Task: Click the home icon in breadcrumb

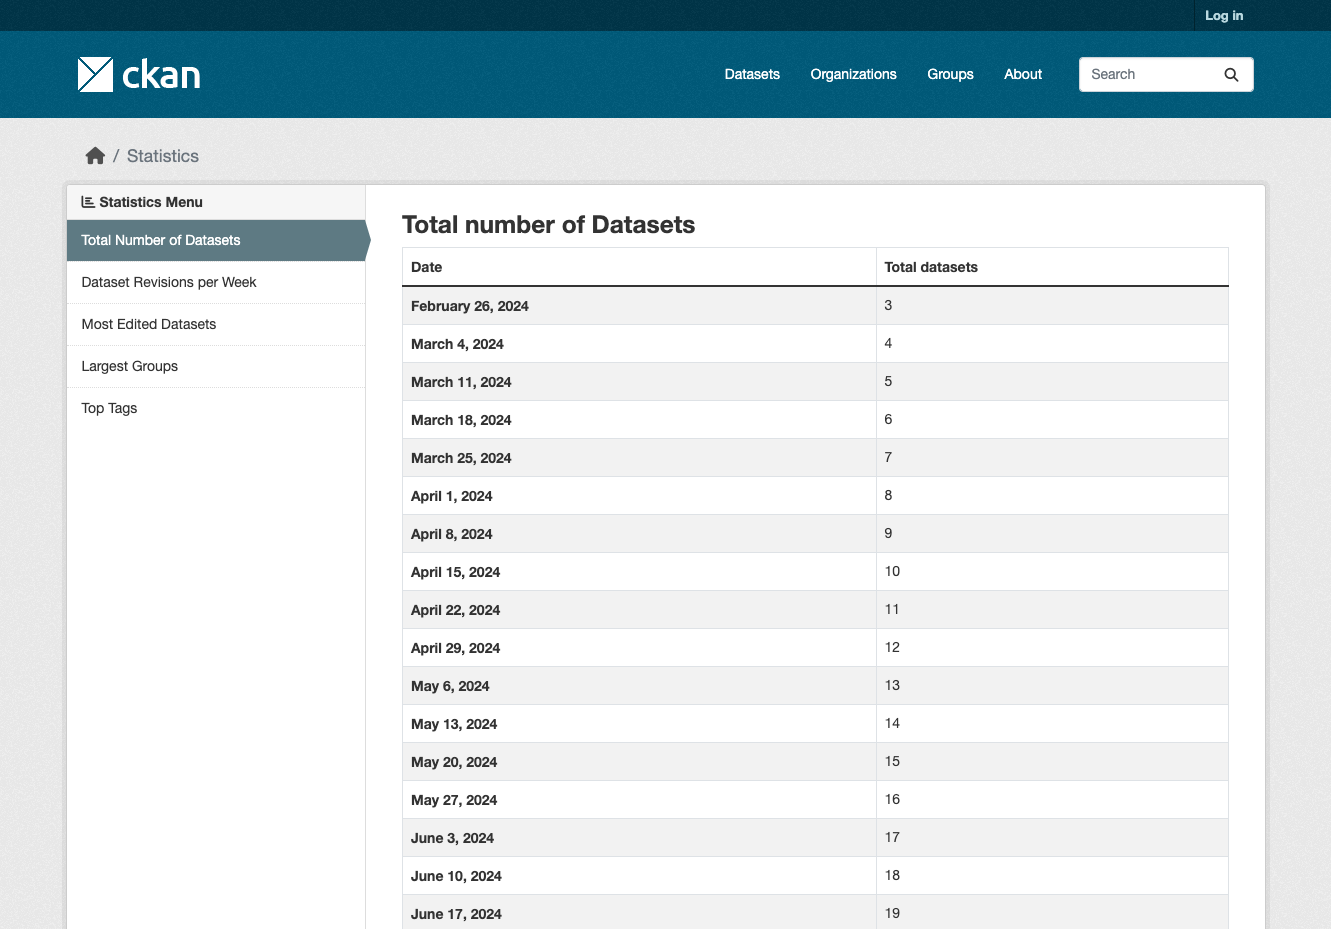Action: click(x=95, y=156)
